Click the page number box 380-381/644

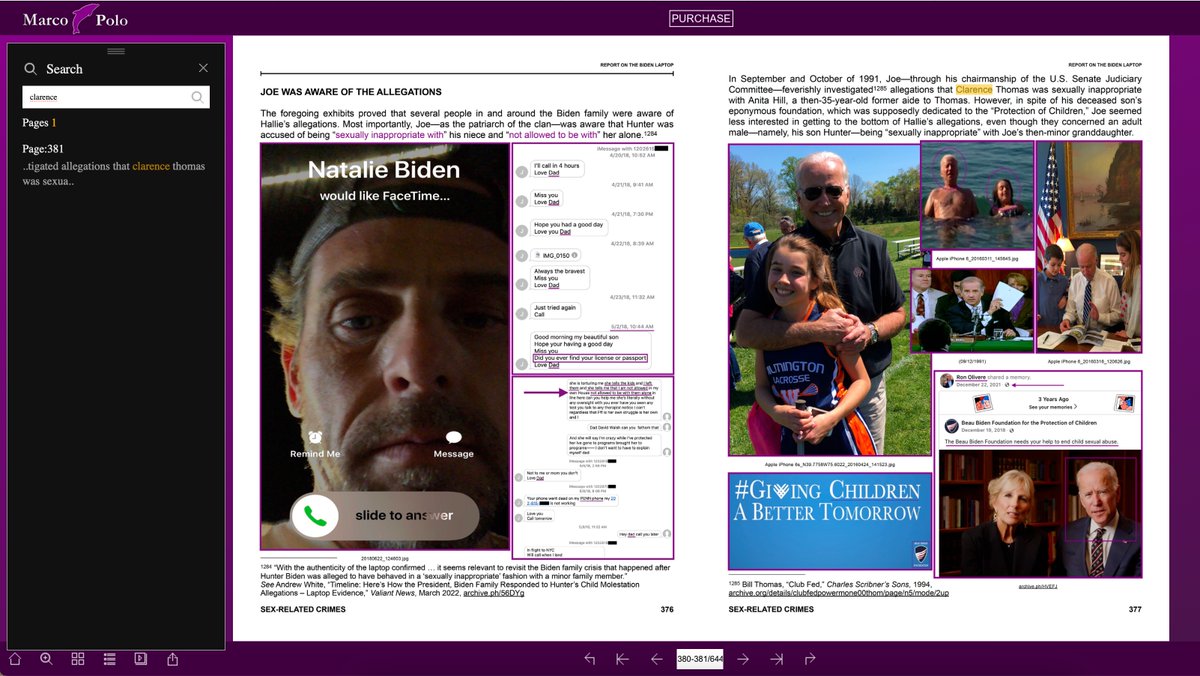(x=700, y=659)
